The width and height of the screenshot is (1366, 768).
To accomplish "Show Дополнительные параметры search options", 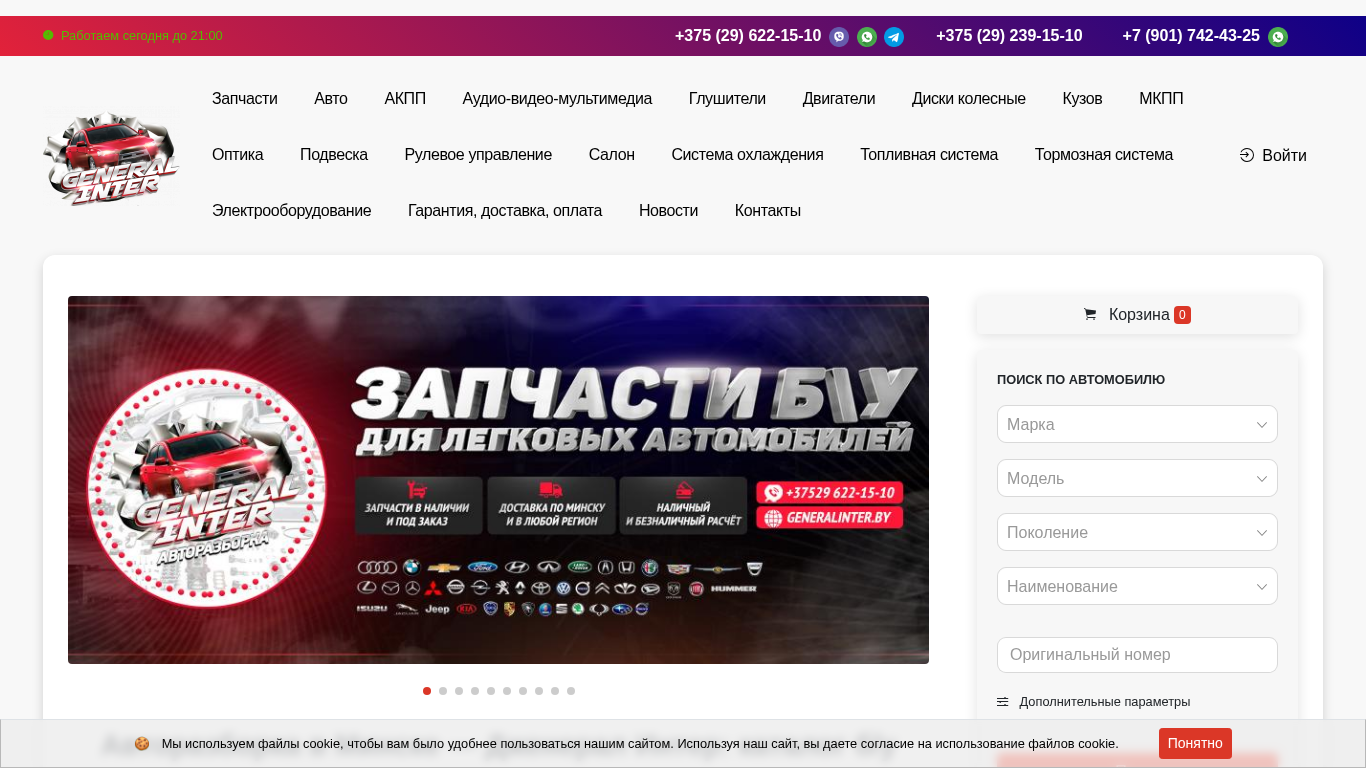I will [1094, 702].
